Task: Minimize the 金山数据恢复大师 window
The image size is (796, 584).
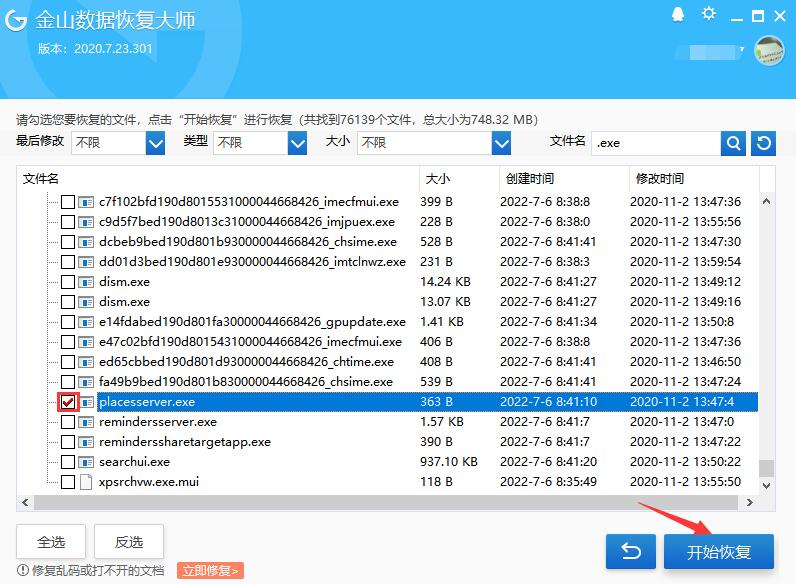Action: click(x=737, y=17)
